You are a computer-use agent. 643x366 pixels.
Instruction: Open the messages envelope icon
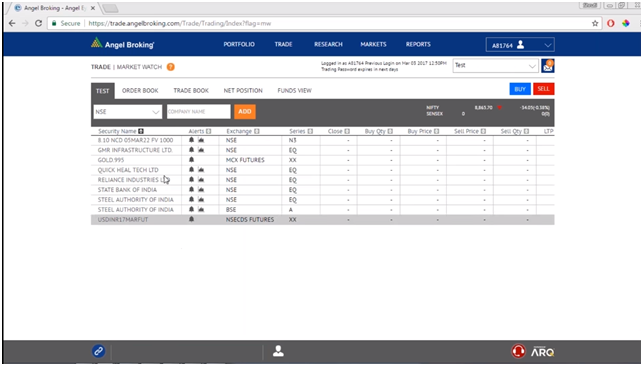click(548, 66)
